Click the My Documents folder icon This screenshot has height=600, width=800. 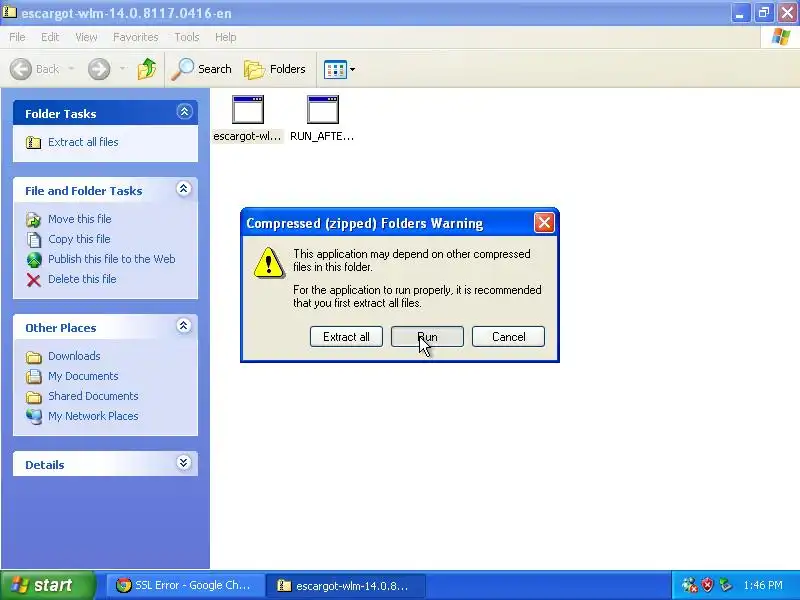tap(34, 377)
